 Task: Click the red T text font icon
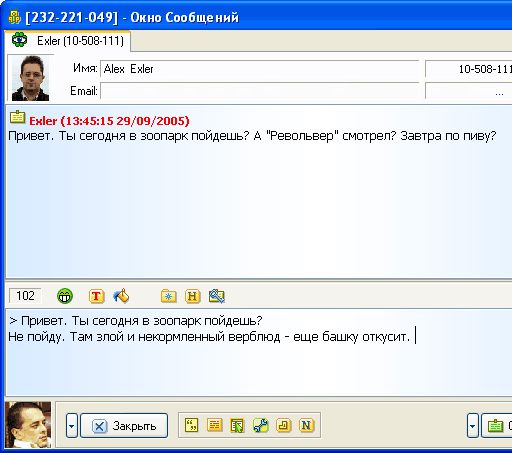click(97, 296)
